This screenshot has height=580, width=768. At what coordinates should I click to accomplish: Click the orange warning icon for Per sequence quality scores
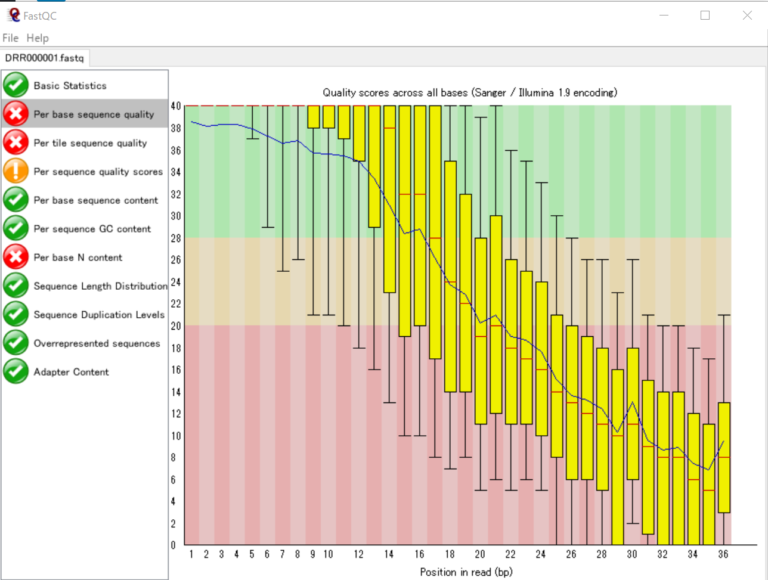click(16, 172)
